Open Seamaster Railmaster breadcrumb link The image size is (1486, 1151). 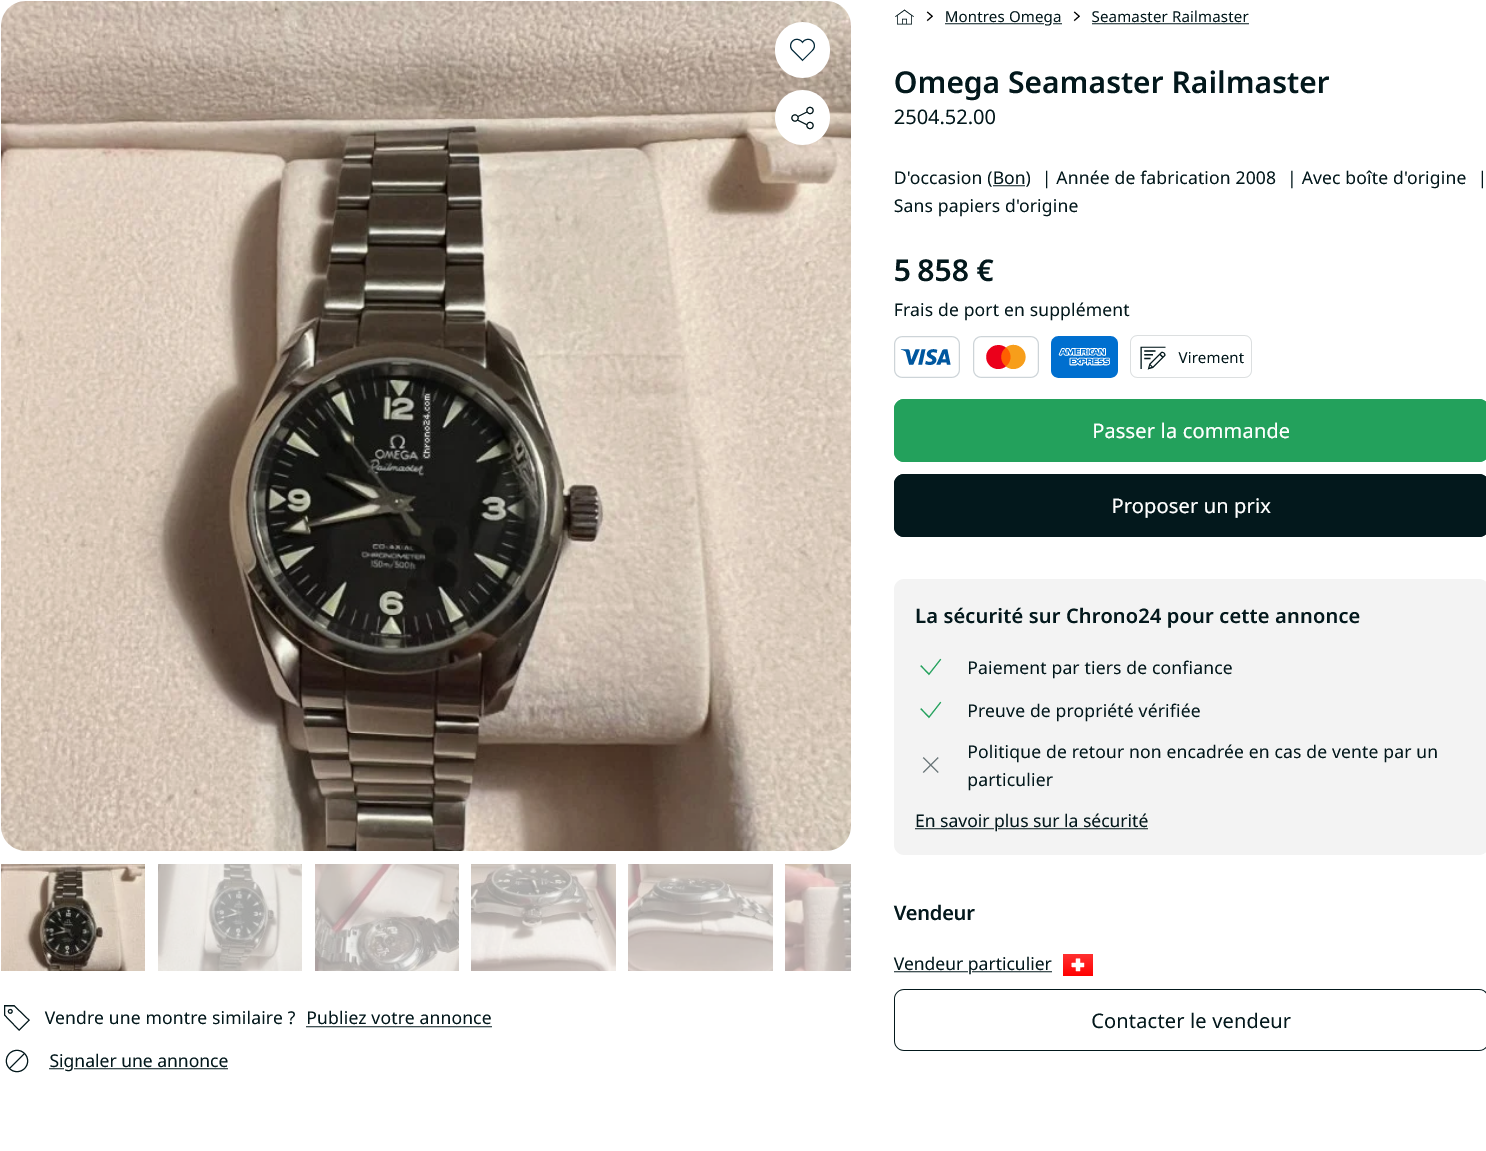pos(1169,17)
